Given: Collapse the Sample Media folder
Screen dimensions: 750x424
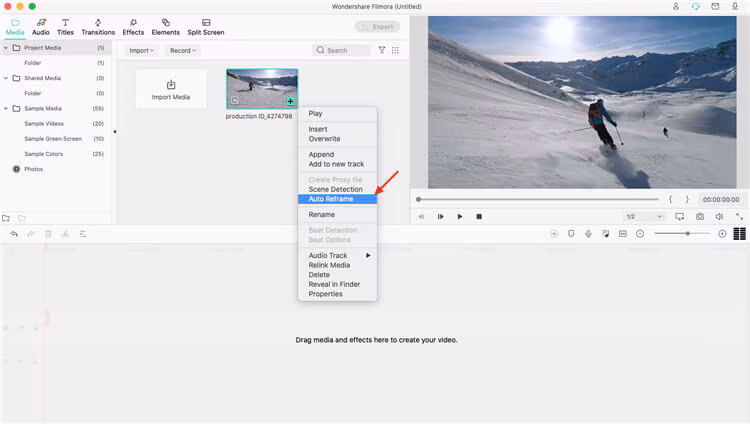Looking at the screenshot, I should point(6,109).
